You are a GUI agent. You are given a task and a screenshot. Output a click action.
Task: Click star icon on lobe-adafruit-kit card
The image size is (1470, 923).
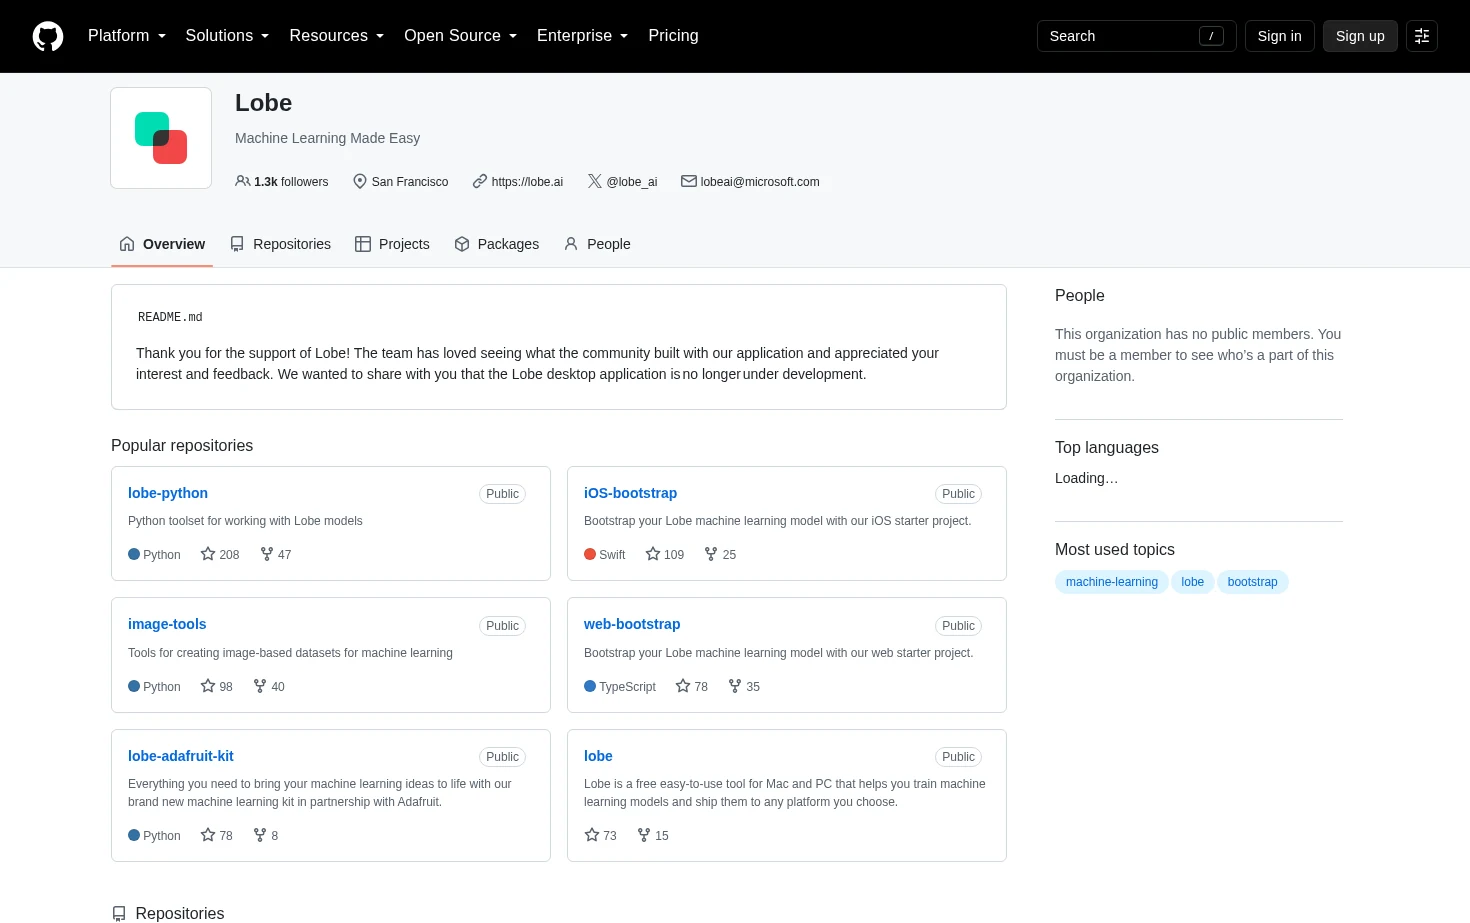(208, 835)
